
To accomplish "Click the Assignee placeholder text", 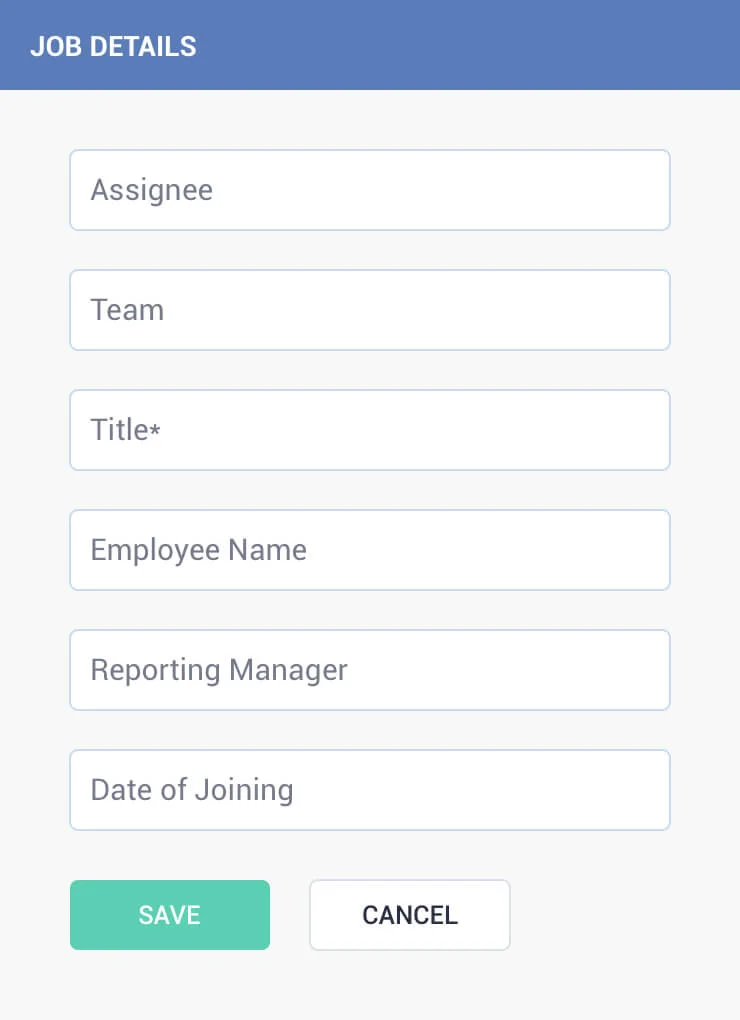I will click(x=152, y=191).
